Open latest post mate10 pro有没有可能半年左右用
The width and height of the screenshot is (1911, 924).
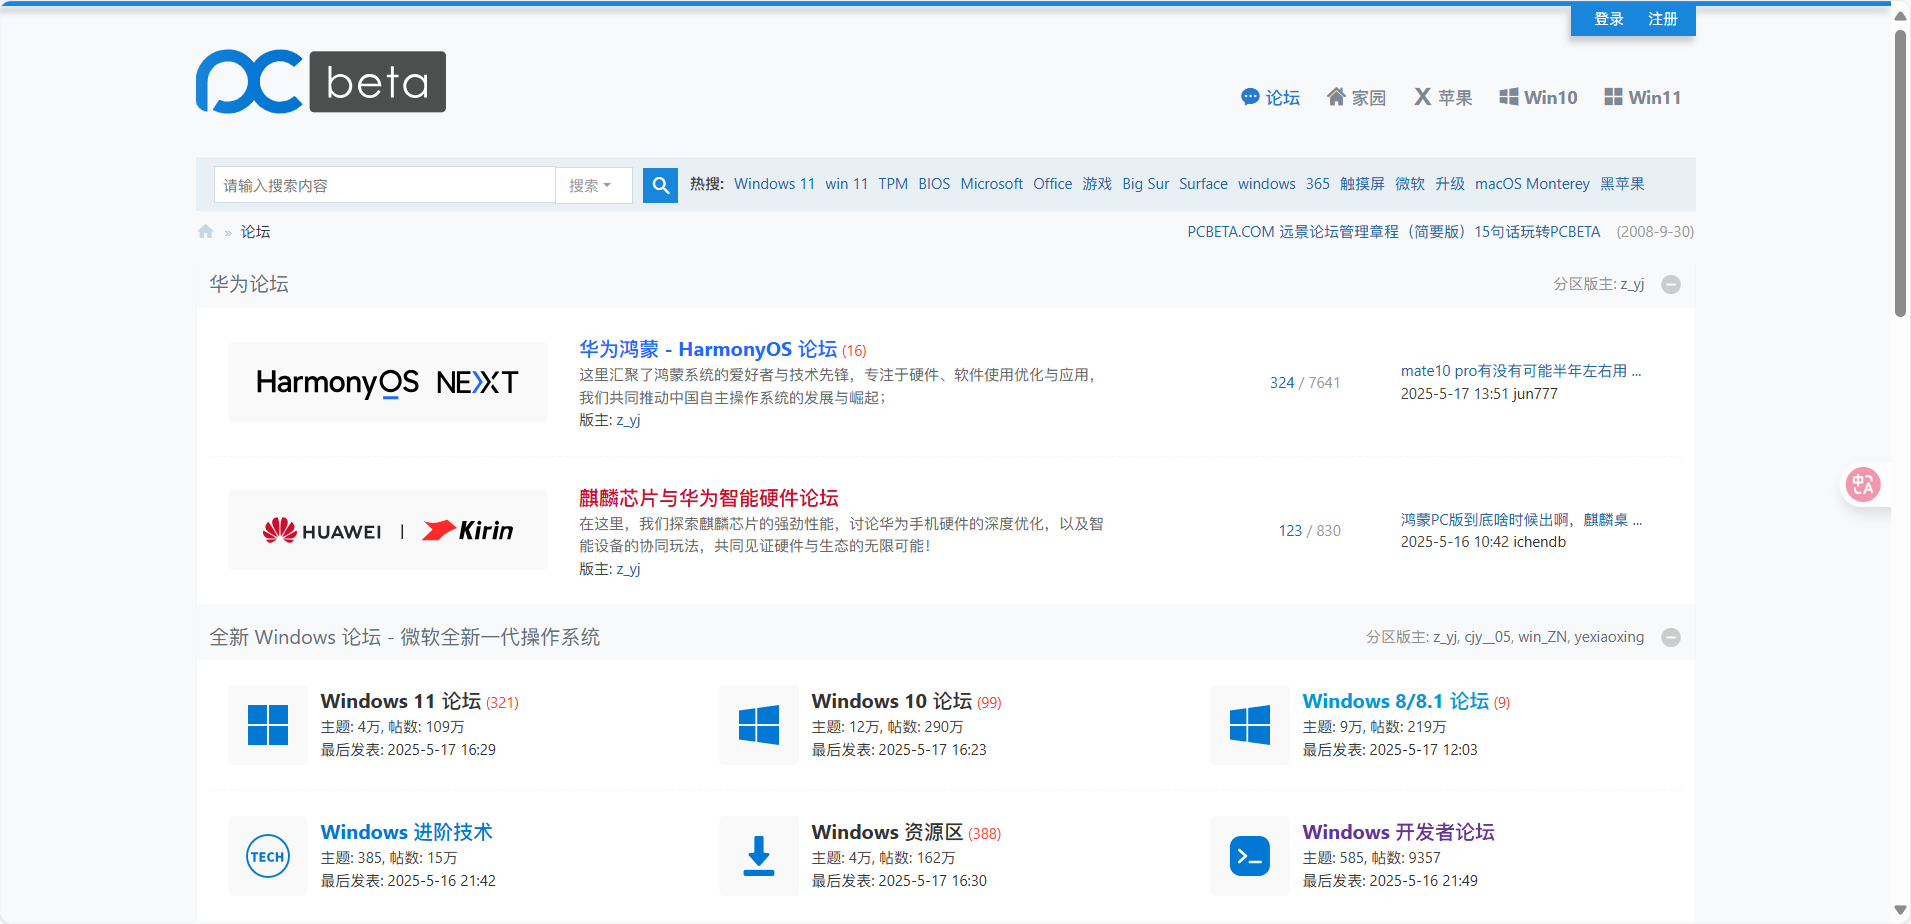pos(1520,371)
